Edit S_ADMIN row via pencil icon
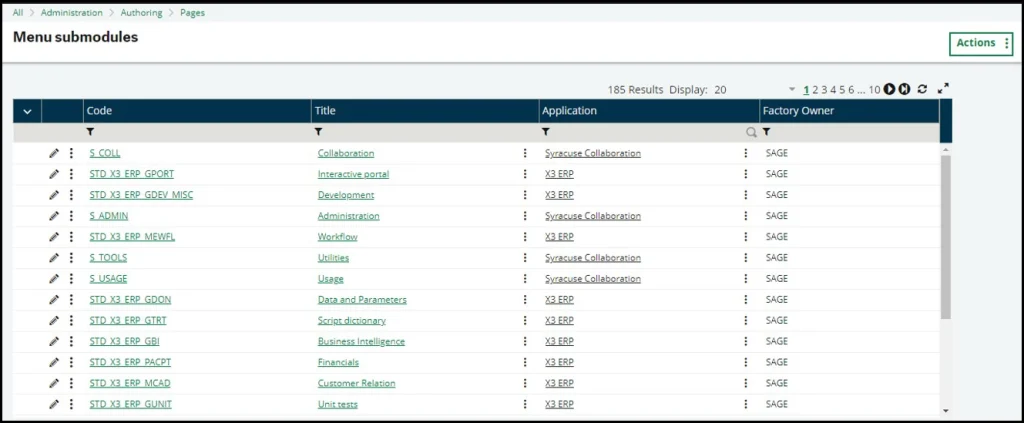Screen dimensions: 1024x423 click(x=54, y=216)
